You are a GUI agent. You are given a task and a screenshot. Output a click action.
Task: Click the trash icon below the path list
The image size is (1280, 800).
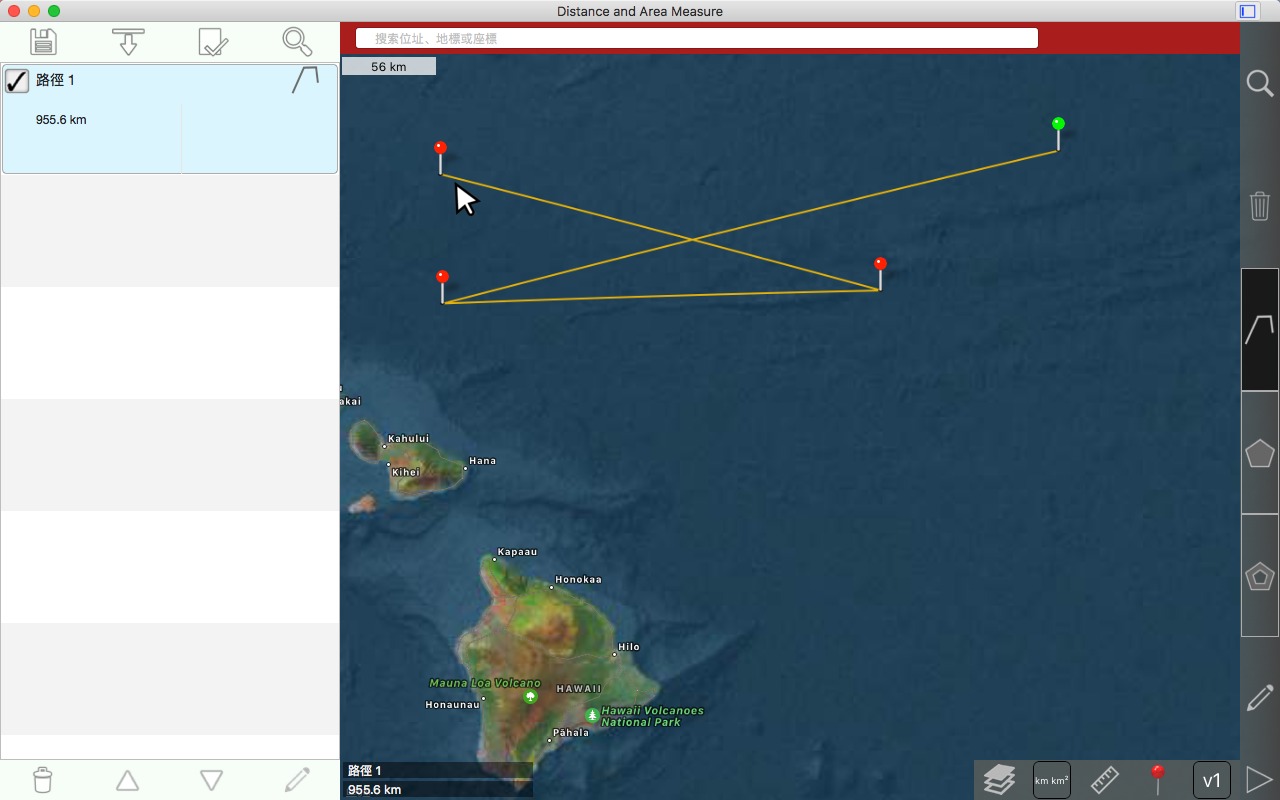(x=43, y=780)
